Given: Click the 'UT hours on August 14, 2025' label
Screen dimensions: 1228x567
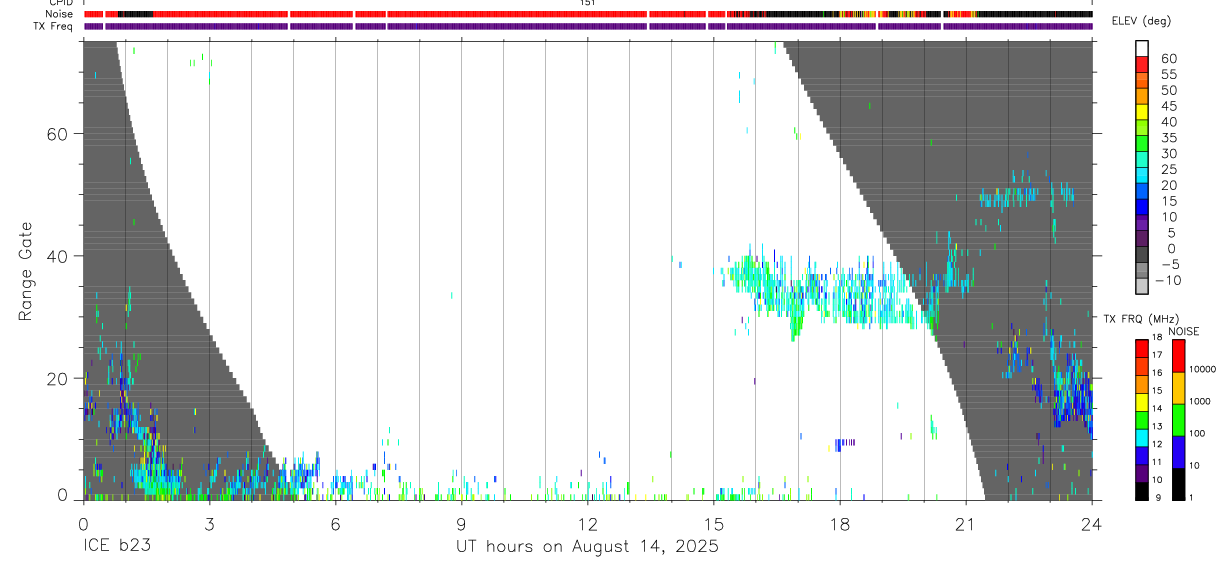Looking at the screenshot, I should (588, 547).
